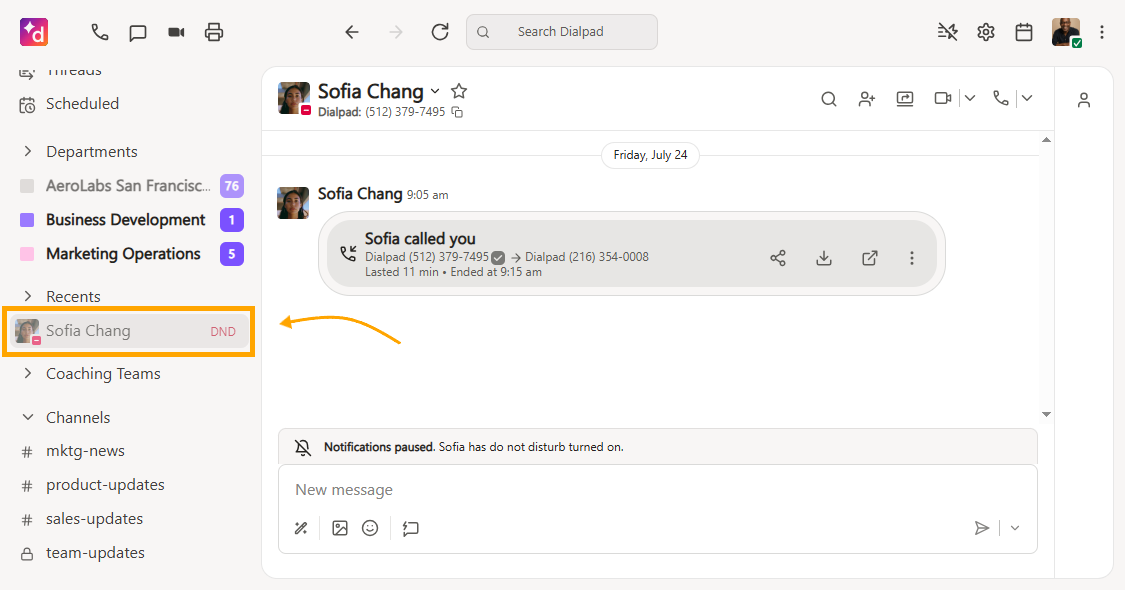Click the conversation scrollbar down arrow
Image resolution: width=1125 pixels, height=590 pixels.
click(x=1046, y=414)
